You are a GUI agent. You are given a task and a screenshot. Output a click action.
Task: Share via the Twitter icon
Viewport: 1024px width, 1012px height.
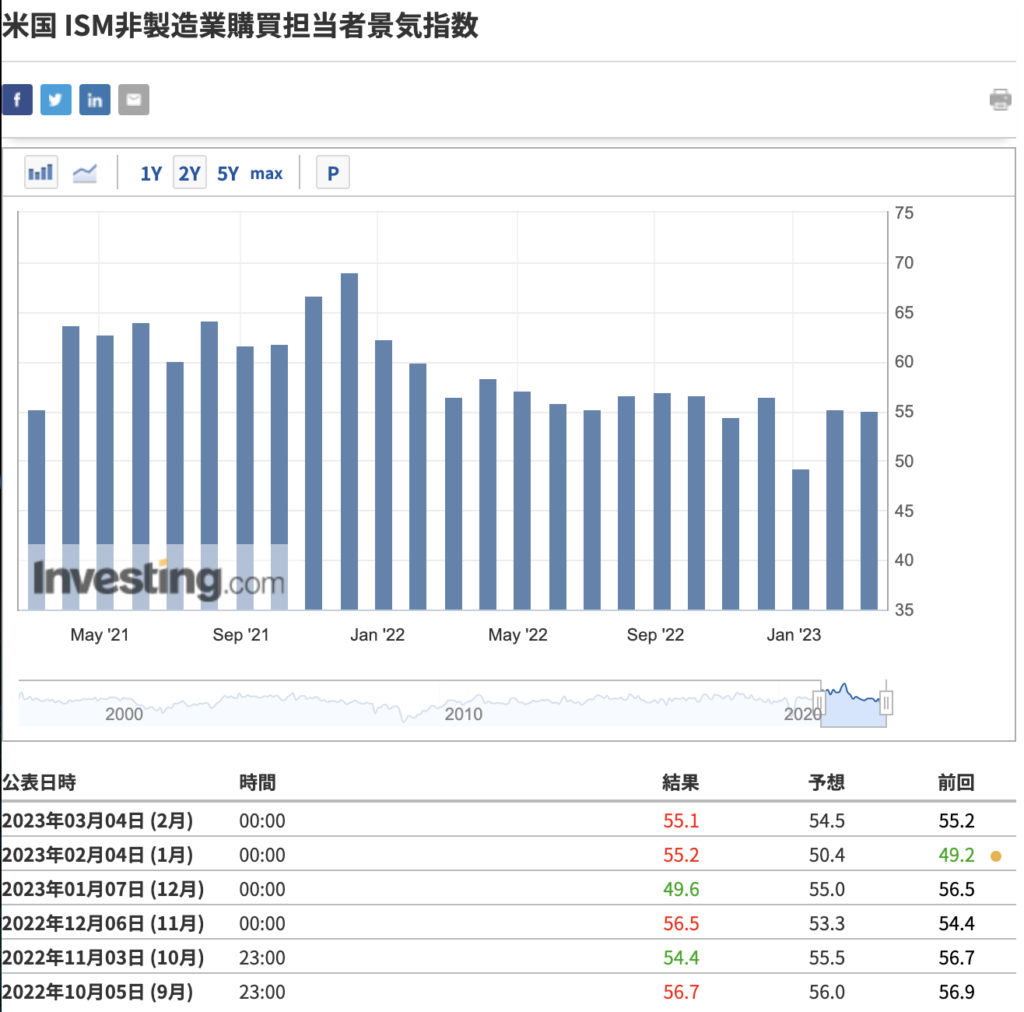point(56,100)
